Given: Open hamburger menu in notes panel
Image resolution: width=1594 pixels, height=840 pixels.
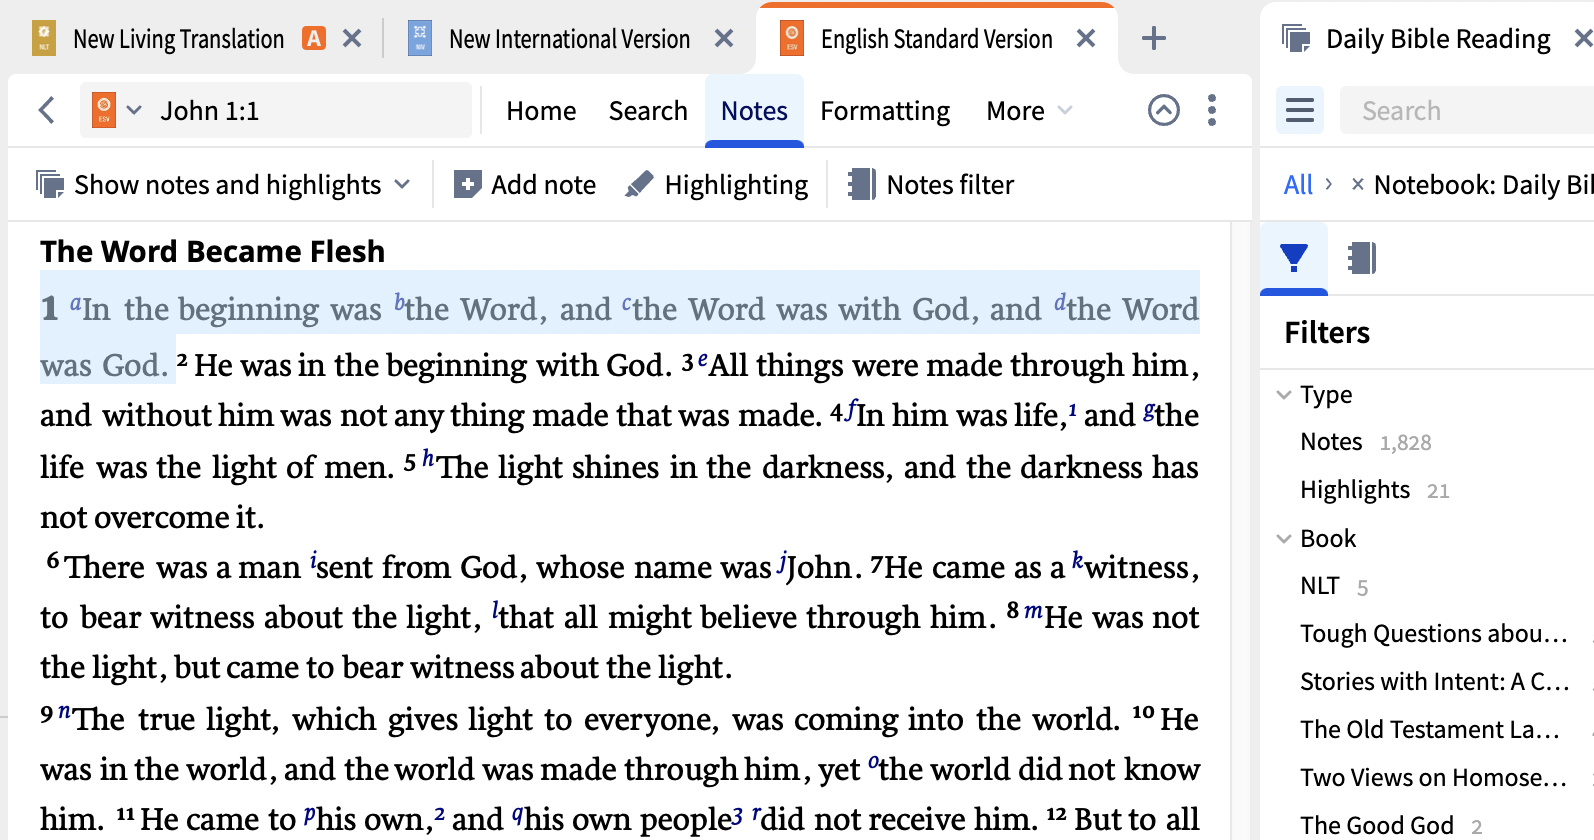Looking at the screenshot, I should click(1300, 110).
